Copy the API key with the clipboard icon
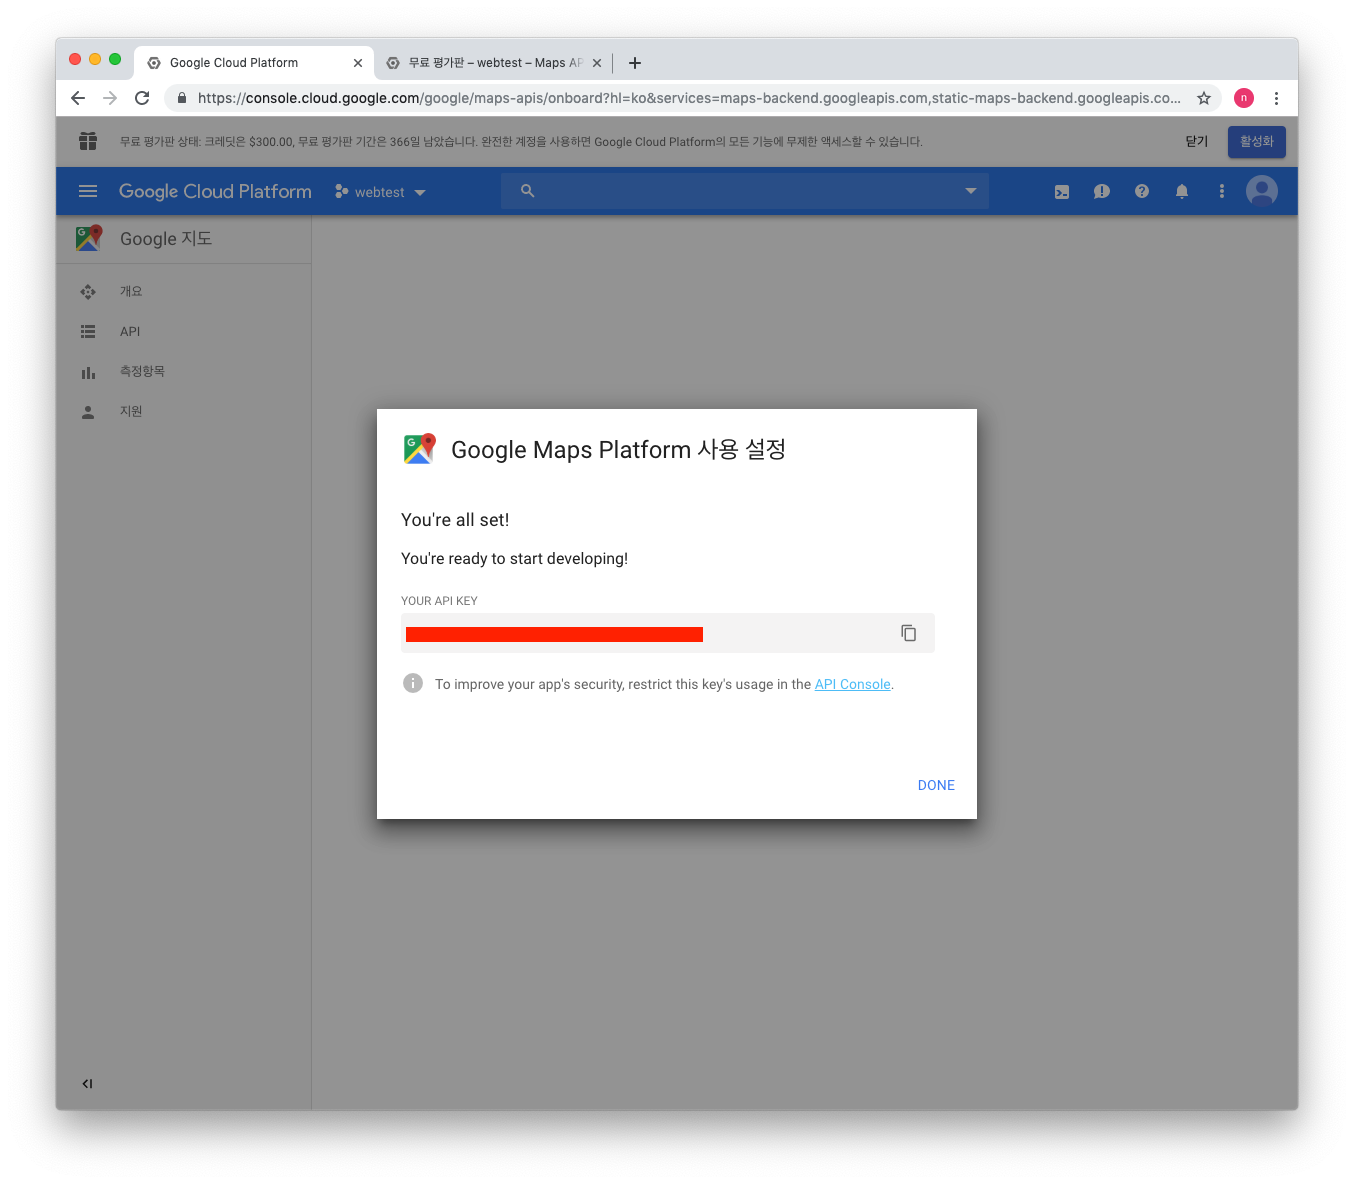This screenshot has height=1184, width=1354. point(908,633)
